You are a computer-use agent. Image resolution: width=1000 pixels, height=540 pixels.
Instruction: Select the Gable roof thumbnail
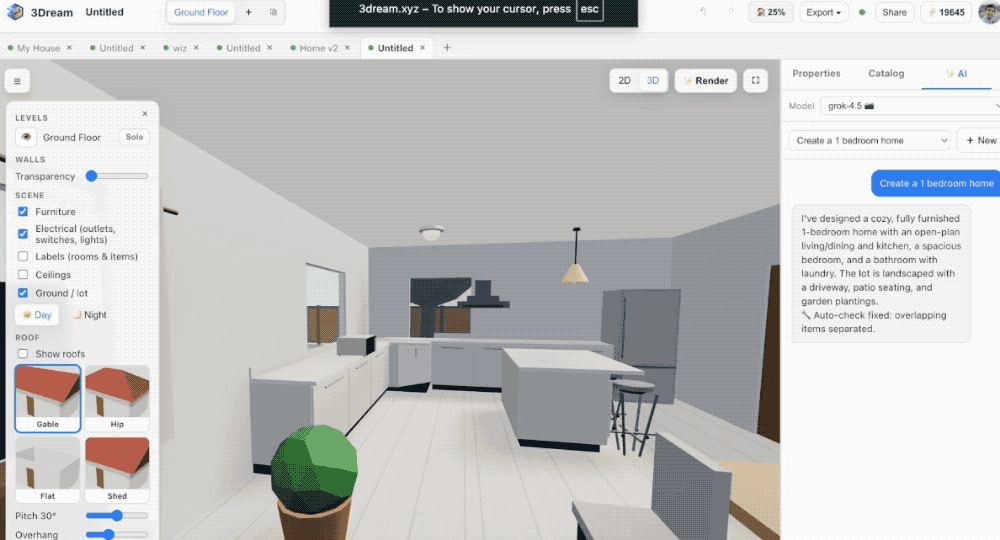tap(48, 398)
